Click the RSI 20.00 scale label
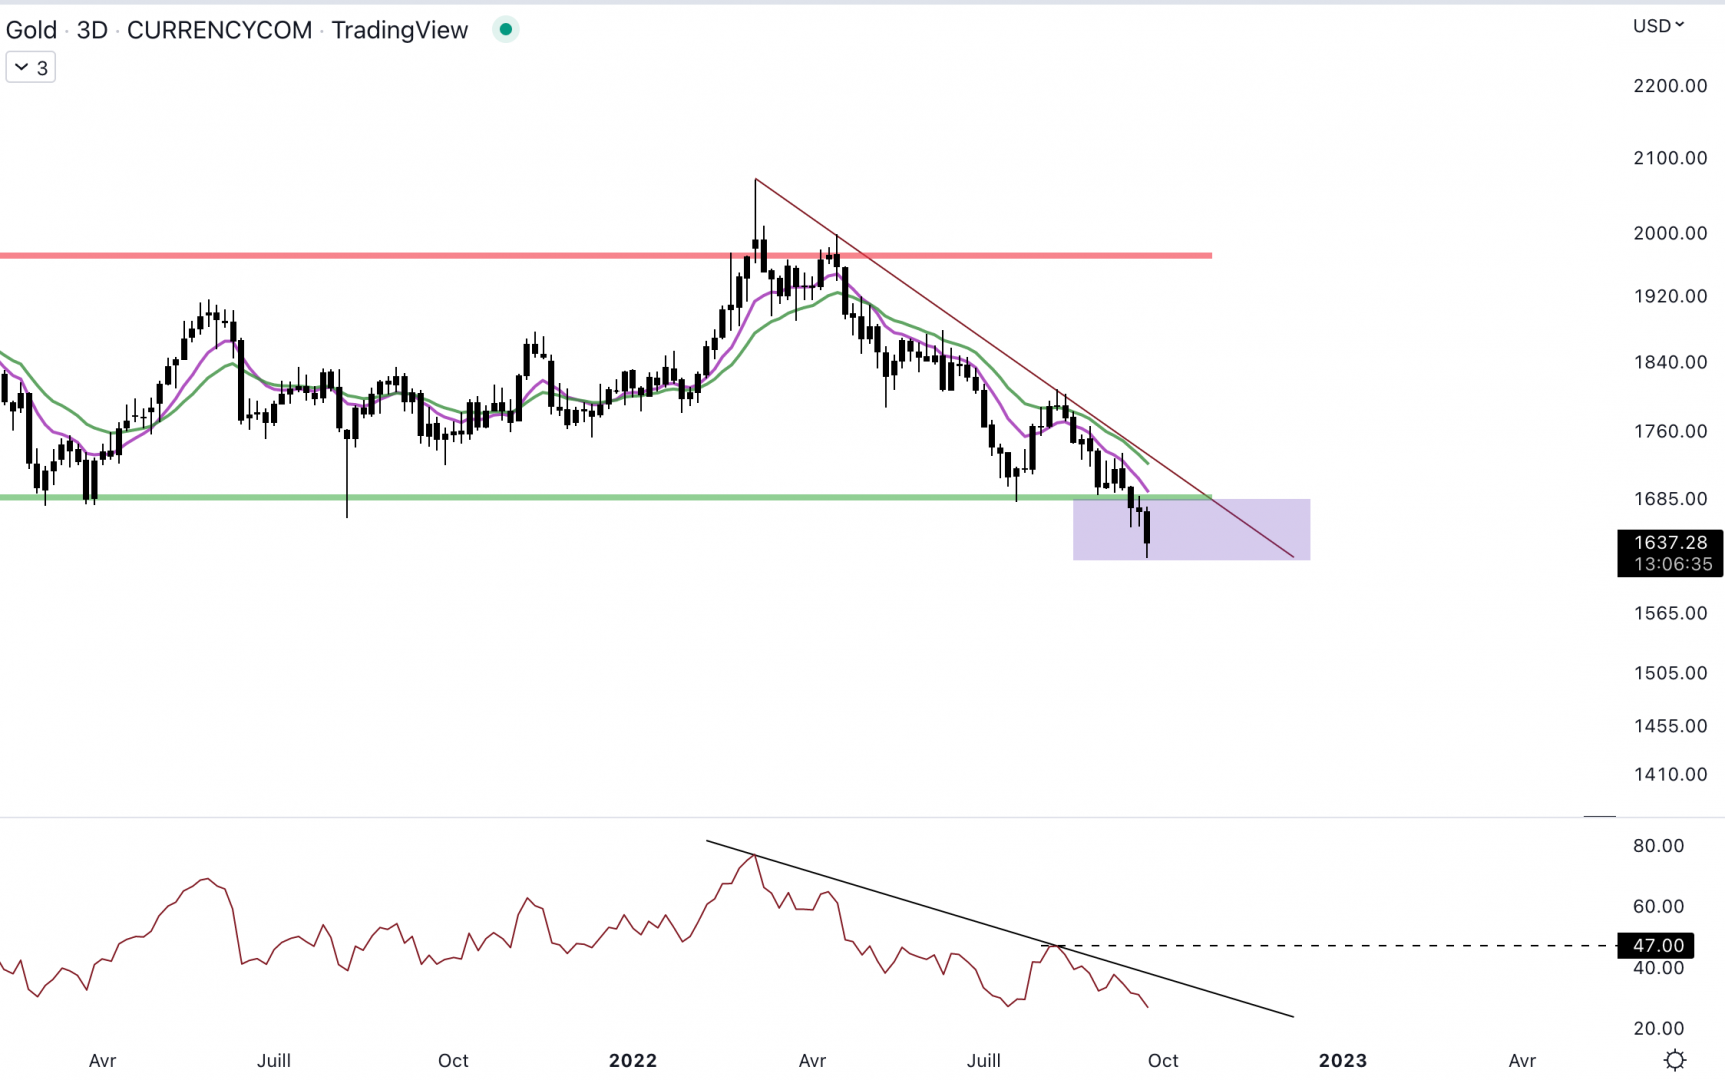The image size is (1725, 1080). (1658, 1029)
